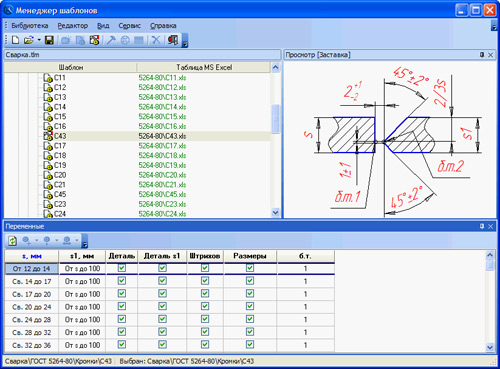Click the 's, мм' column header
This screenshot has width=500, height=369.
(x=32, y=256)
